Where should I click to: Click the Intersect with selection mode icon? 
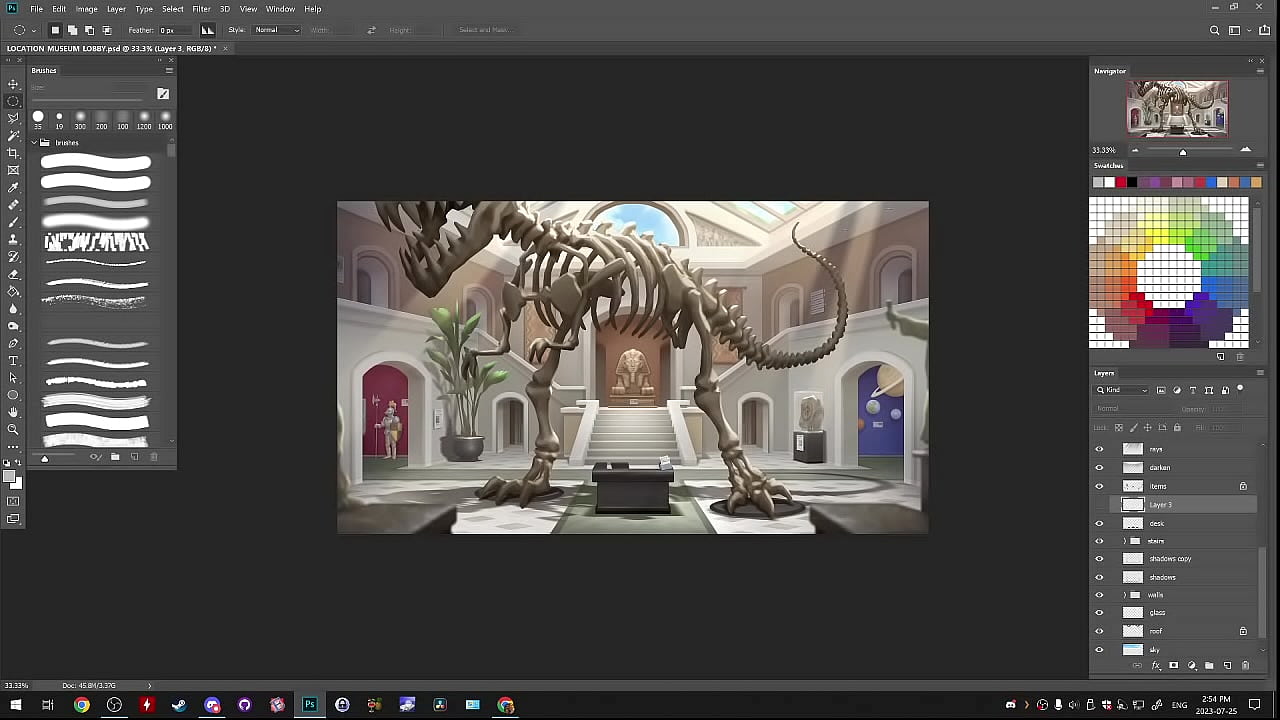coord(107,30)
